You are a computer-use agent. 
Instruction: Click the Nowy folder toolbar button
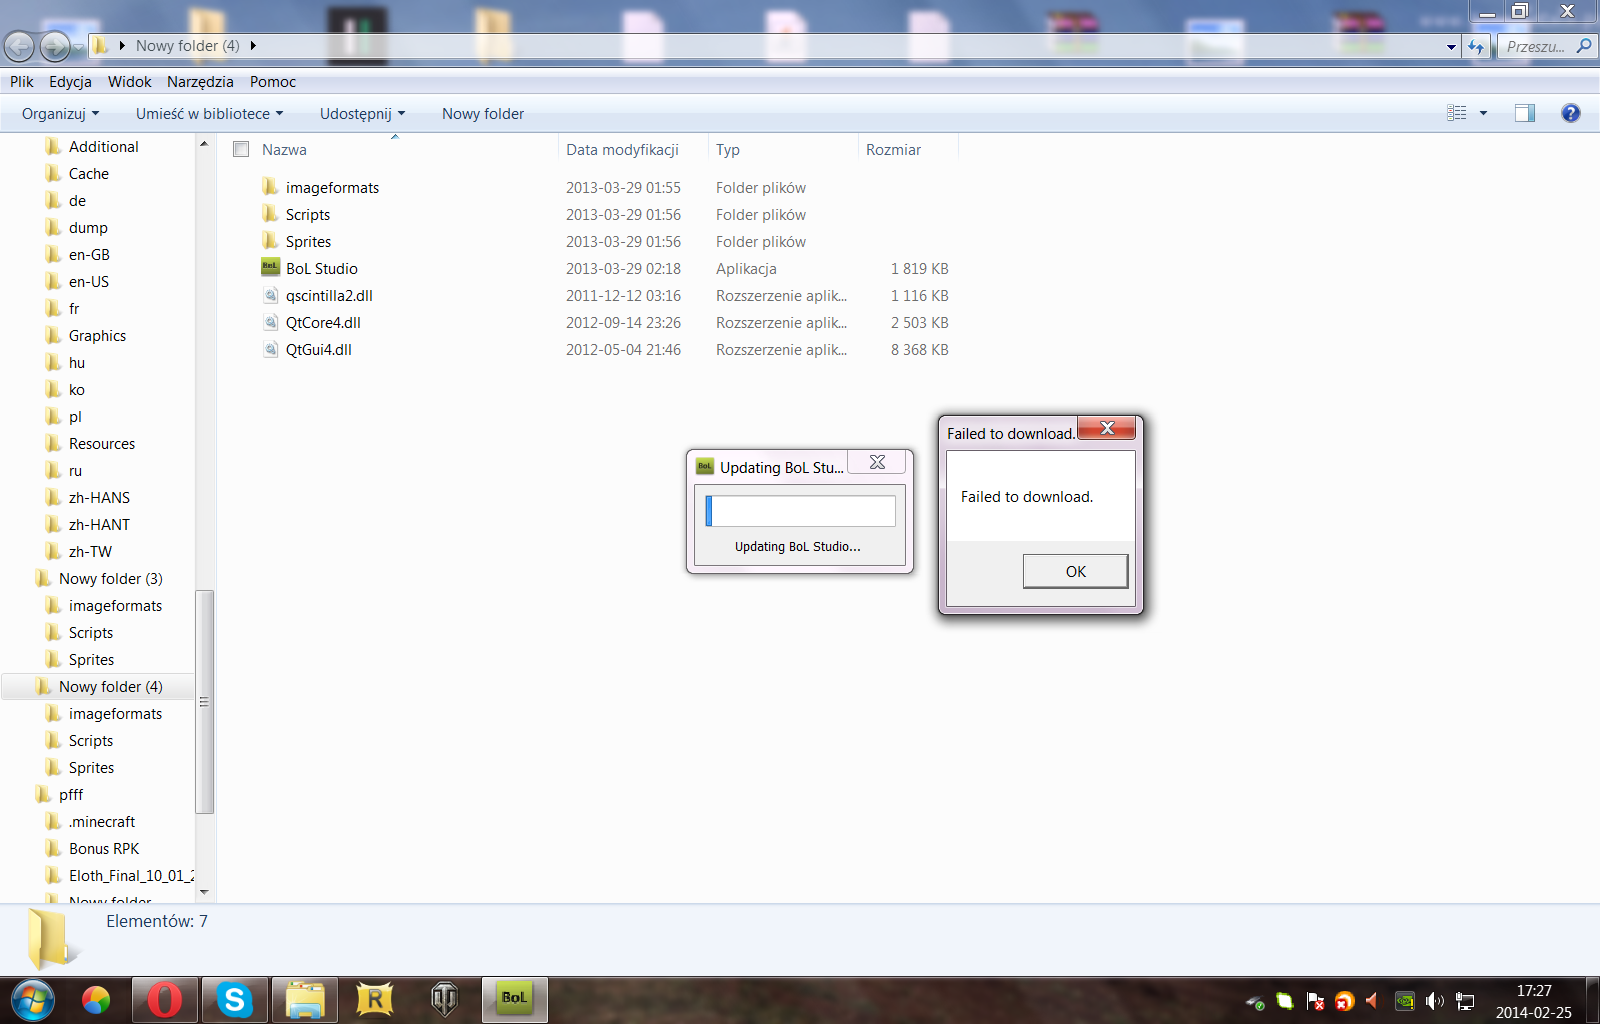[x=483, y=114]
